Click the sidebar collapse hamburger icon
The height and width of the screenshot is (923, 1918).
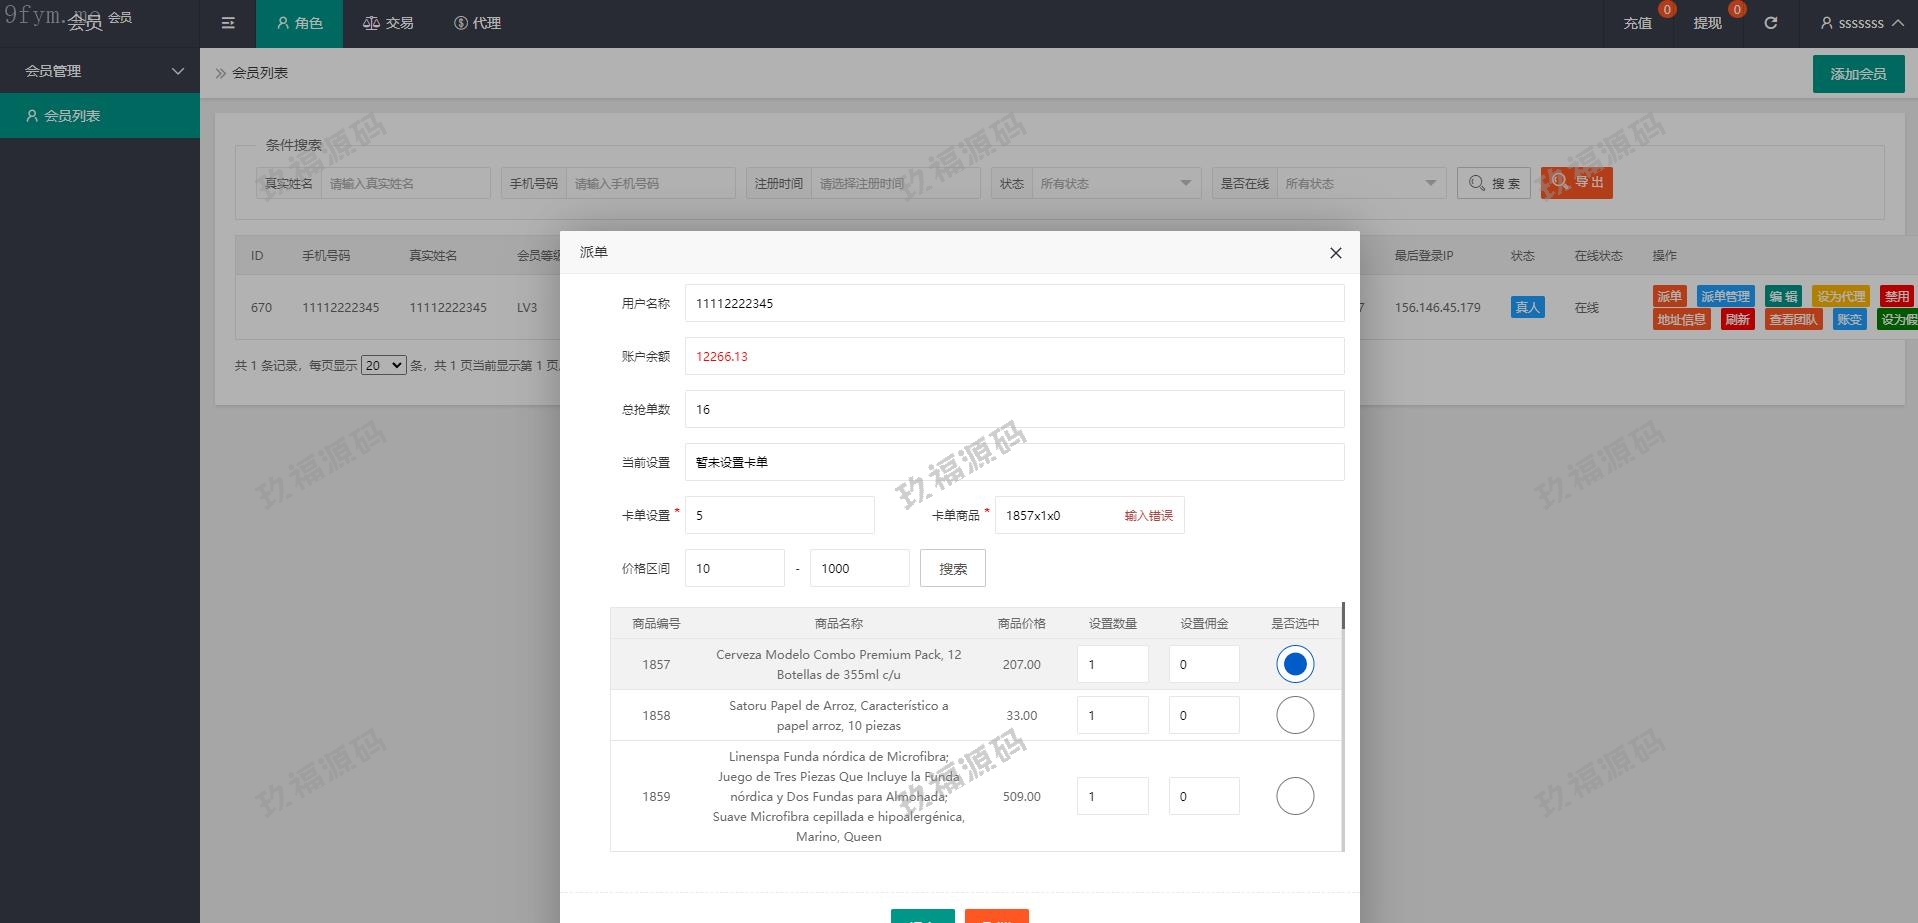[228, 23]
